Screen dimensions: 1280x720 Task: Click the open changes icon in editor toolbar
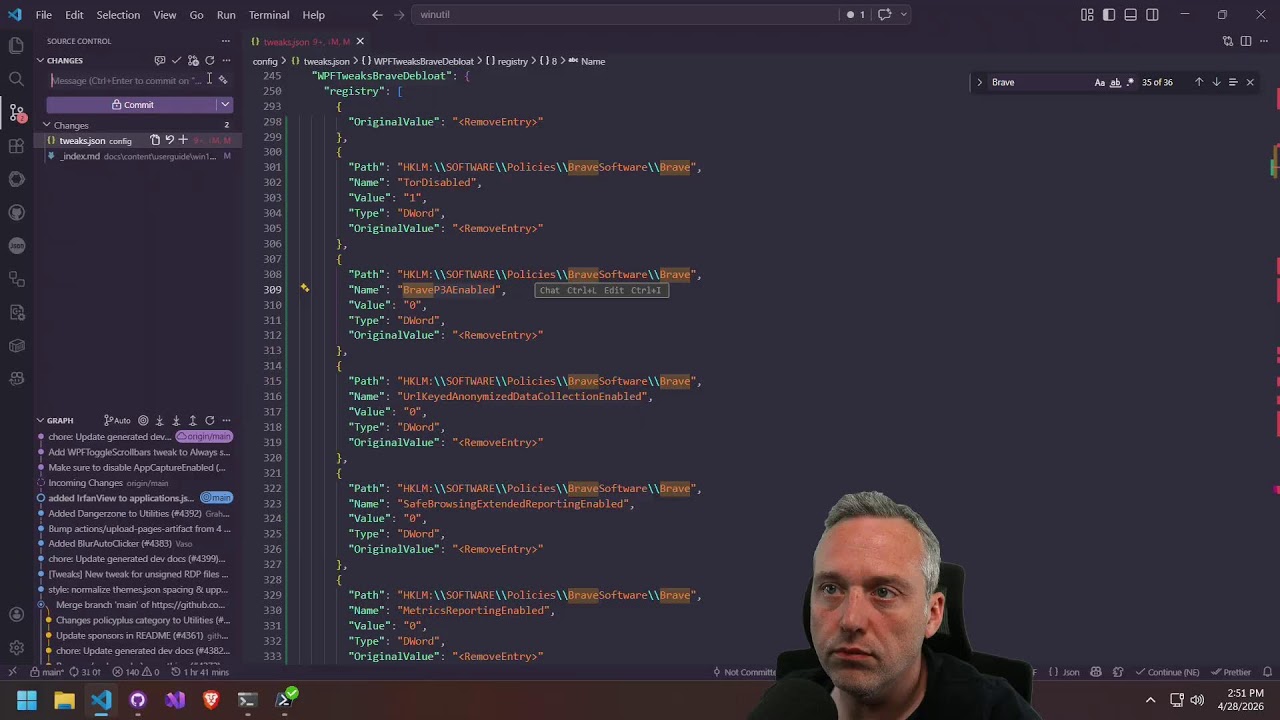click(1228, 41)
